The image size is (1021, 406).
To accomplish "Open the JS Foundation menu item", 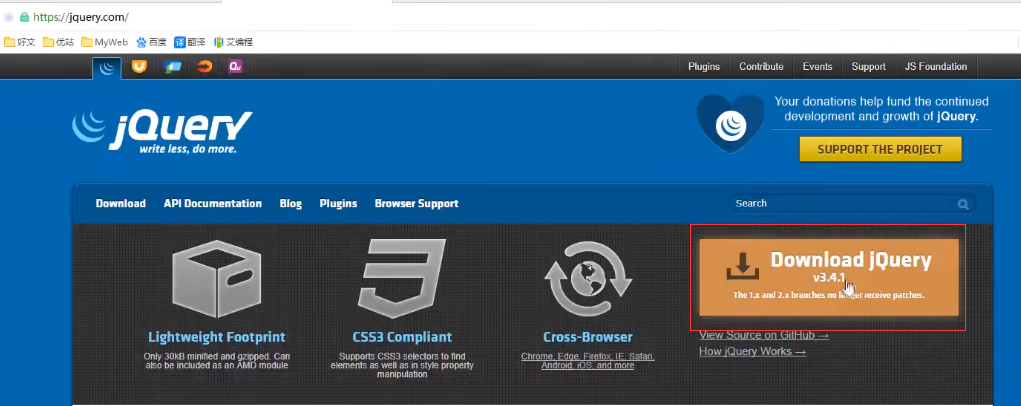I will click(936, 66).
